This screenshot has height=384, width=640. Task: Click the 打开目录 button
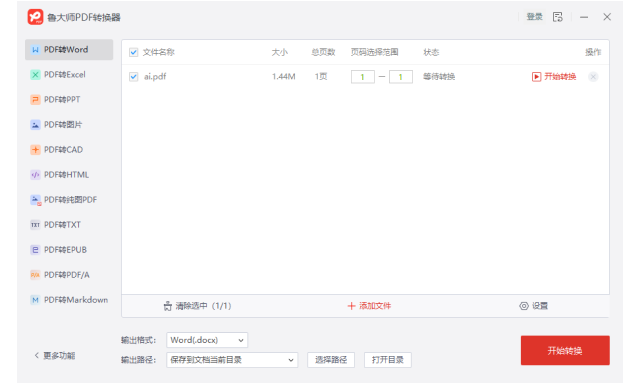tap(388, 360)
